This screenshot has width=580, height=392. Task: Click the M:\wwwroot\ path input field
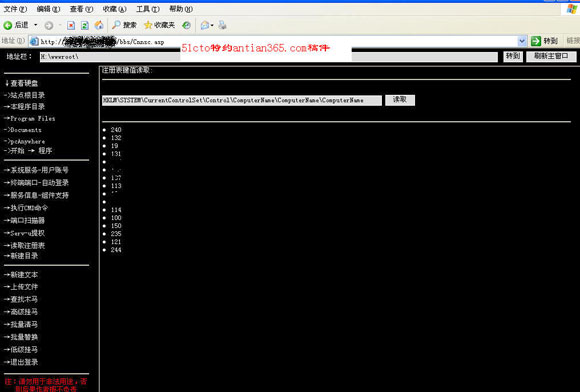pyautogui.click(x=269, y=57)
